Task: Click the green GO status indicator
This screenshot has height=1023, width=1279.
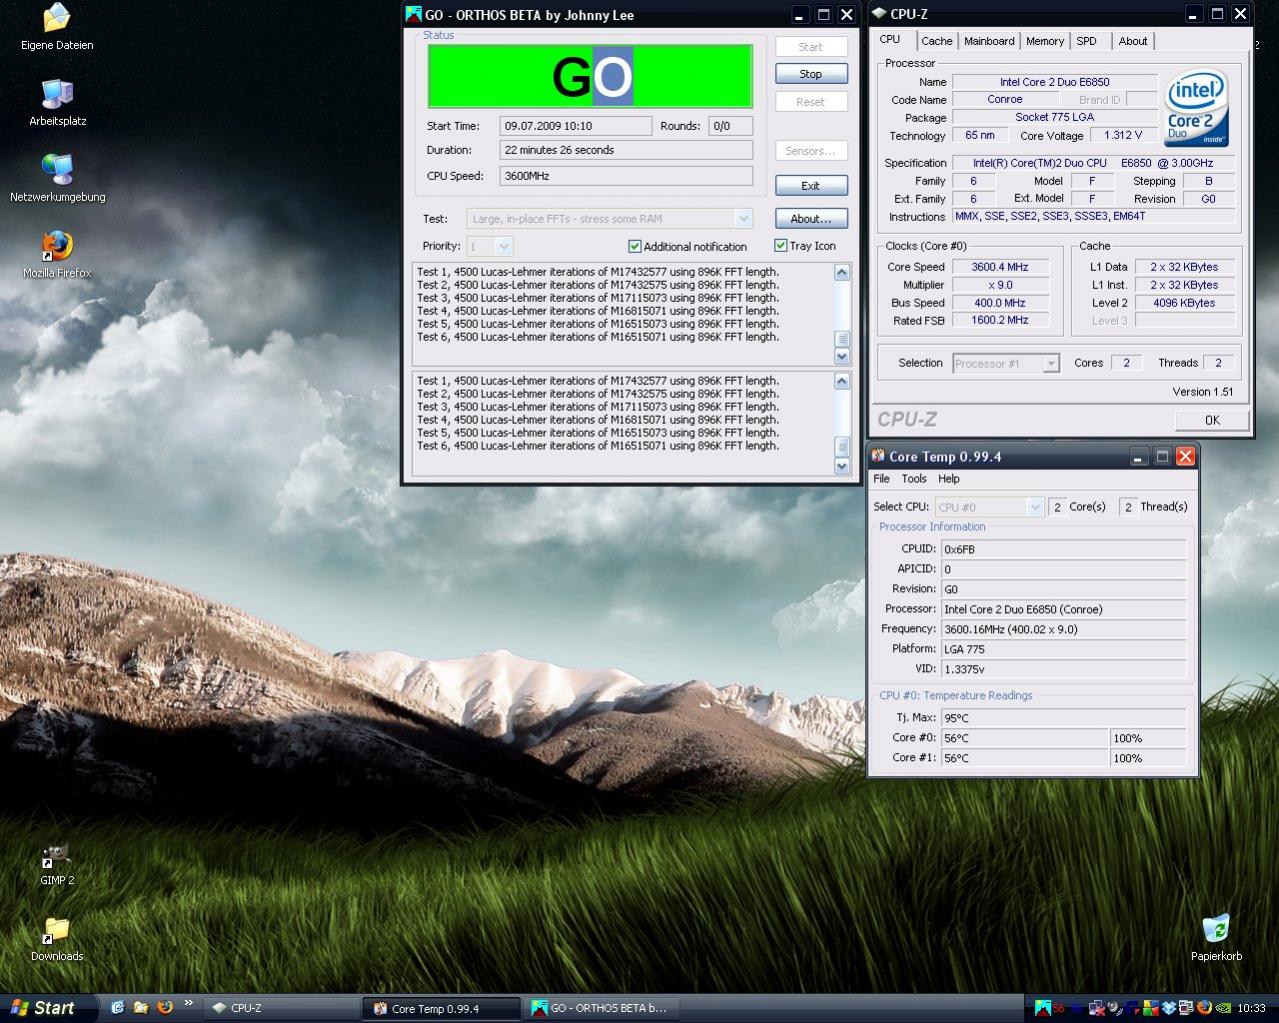Action: [590, 76]
